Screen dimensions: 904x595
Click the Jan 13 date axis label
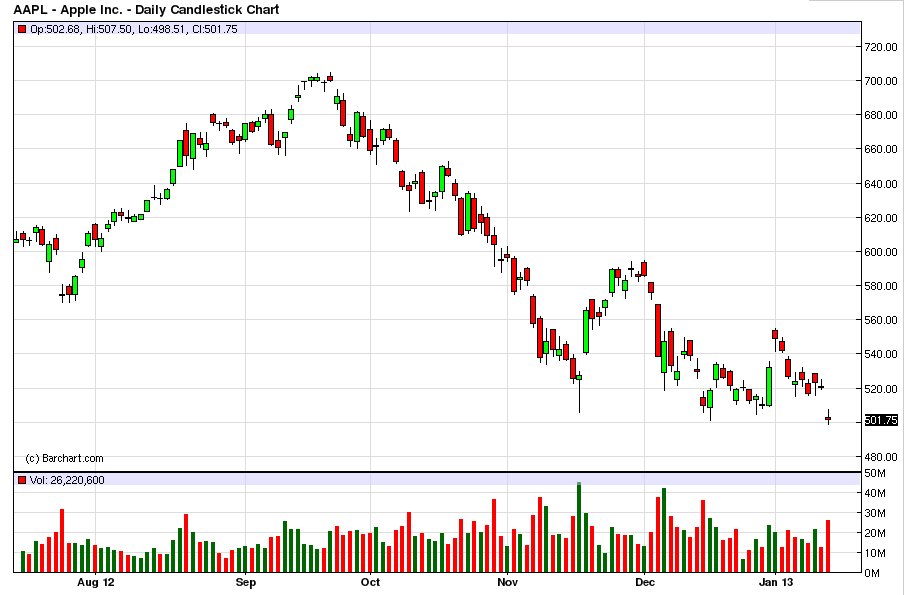(x=775, y=582)
